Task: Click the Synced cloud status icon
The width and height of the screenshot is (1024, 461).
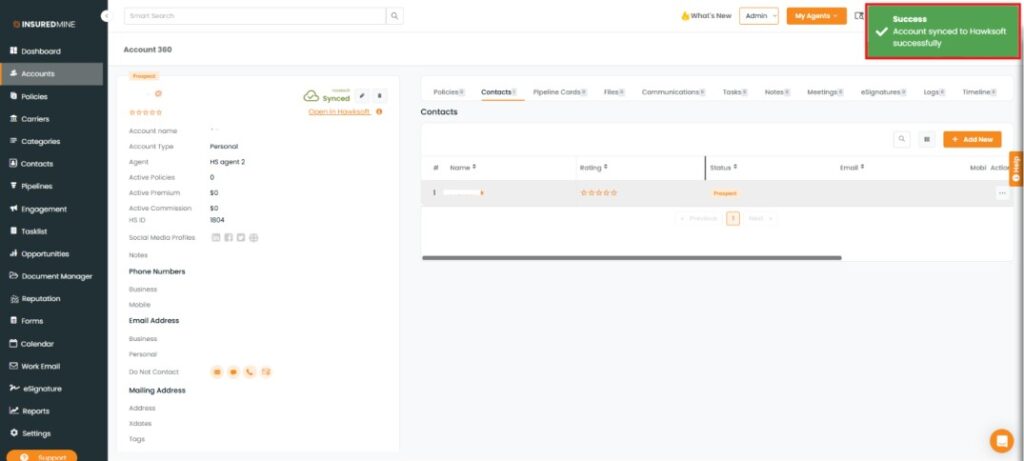Action: pos(311,97)
